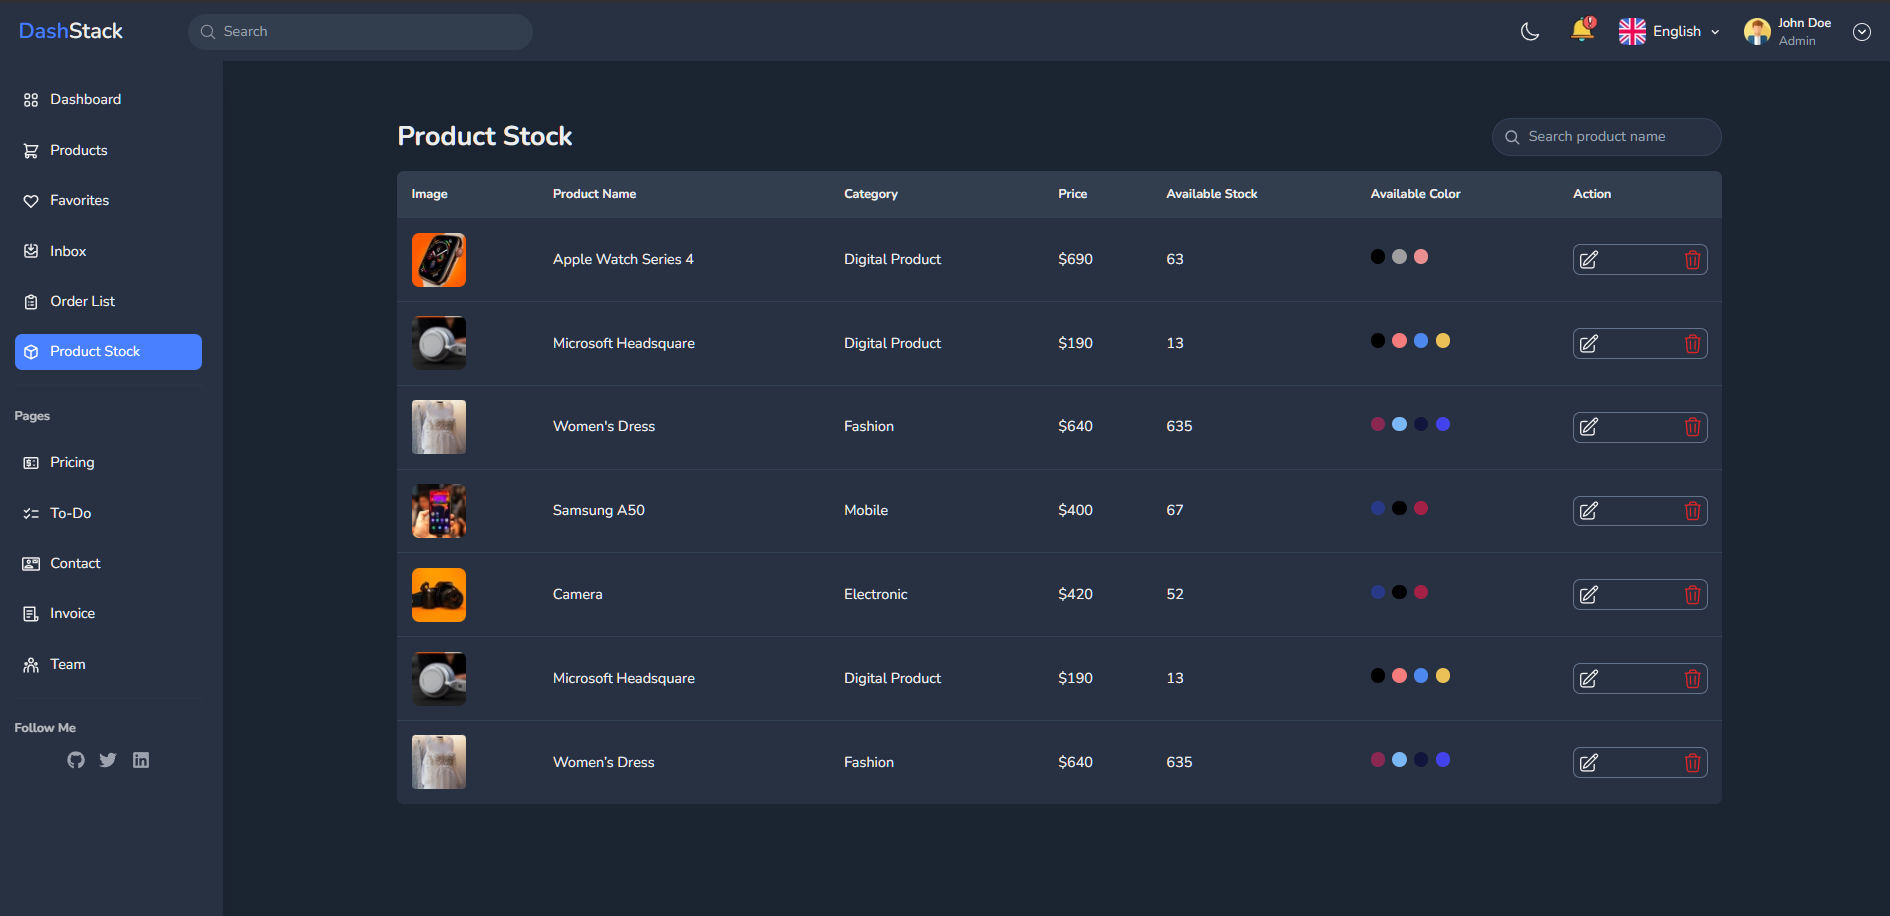
Task: Open the GitHub profile under Follow Me
Action: (75, 760)
